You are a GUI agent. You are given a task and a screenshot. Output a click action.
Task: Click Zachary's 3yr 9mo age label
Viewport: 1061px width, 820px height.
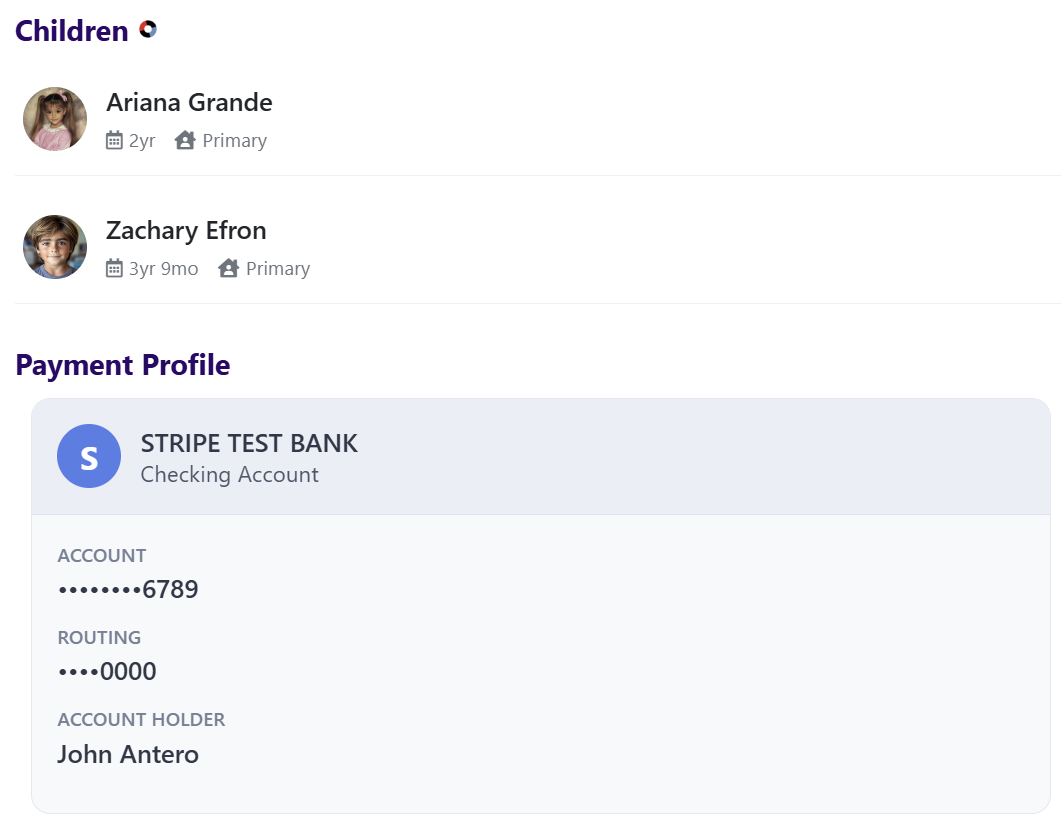pyautogui.click(x=164, y=269)
